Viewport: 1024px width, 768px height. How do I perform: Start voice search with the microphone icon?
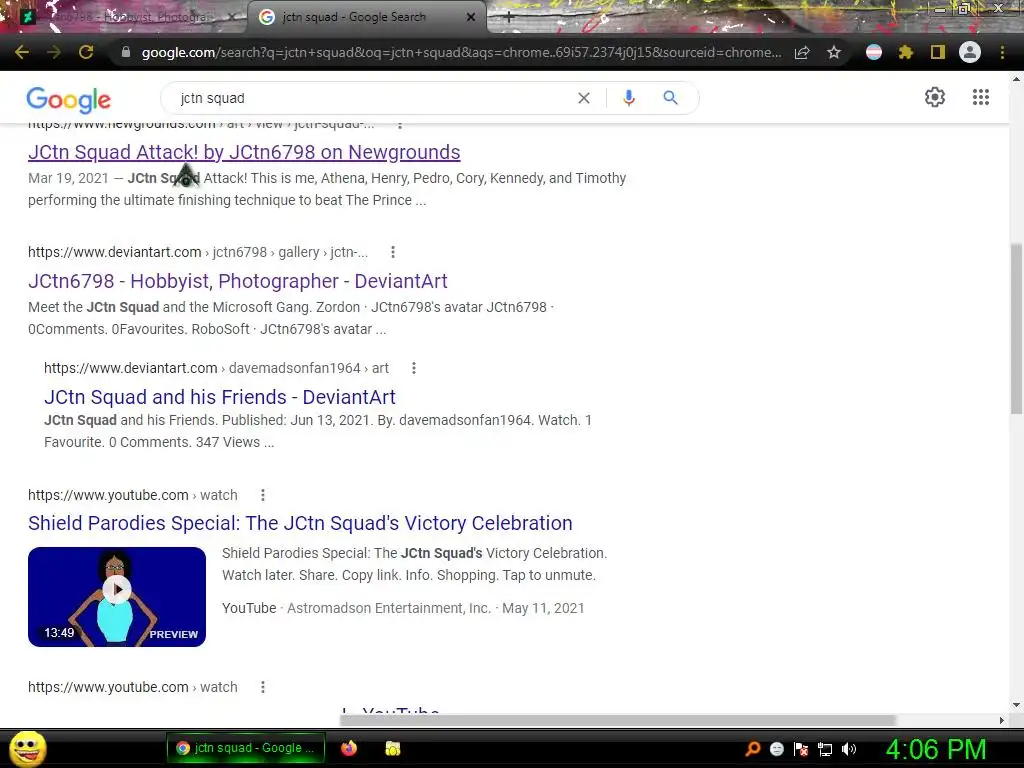(629, 98)
